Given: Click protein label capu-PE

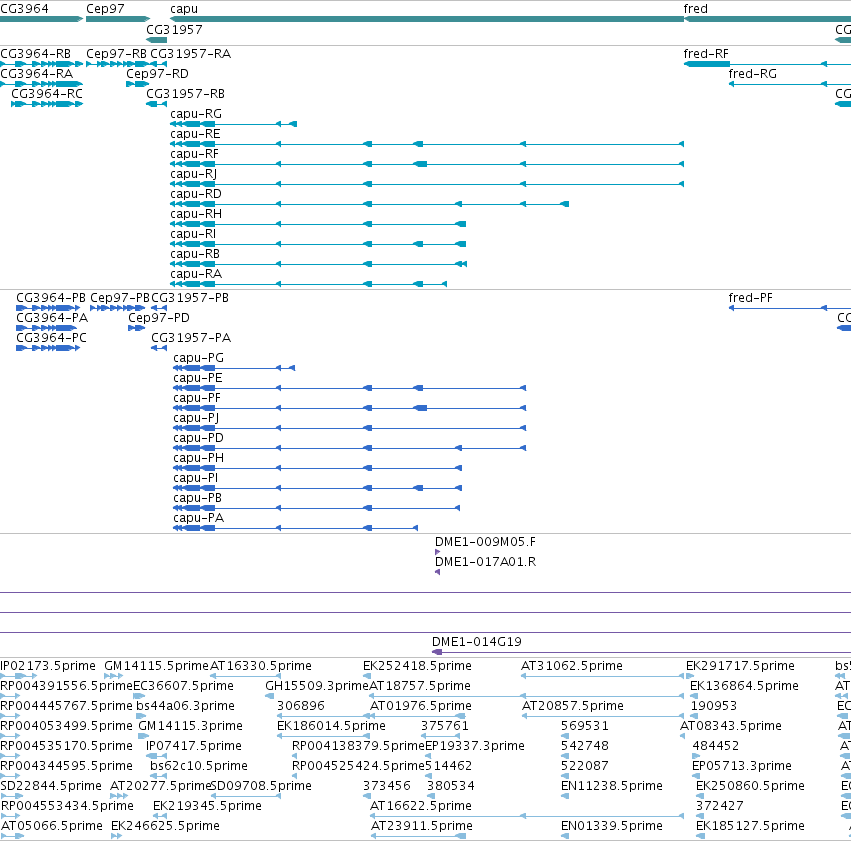Looking at the screenshot, I should pyautogui.click(x=198, y=378).
